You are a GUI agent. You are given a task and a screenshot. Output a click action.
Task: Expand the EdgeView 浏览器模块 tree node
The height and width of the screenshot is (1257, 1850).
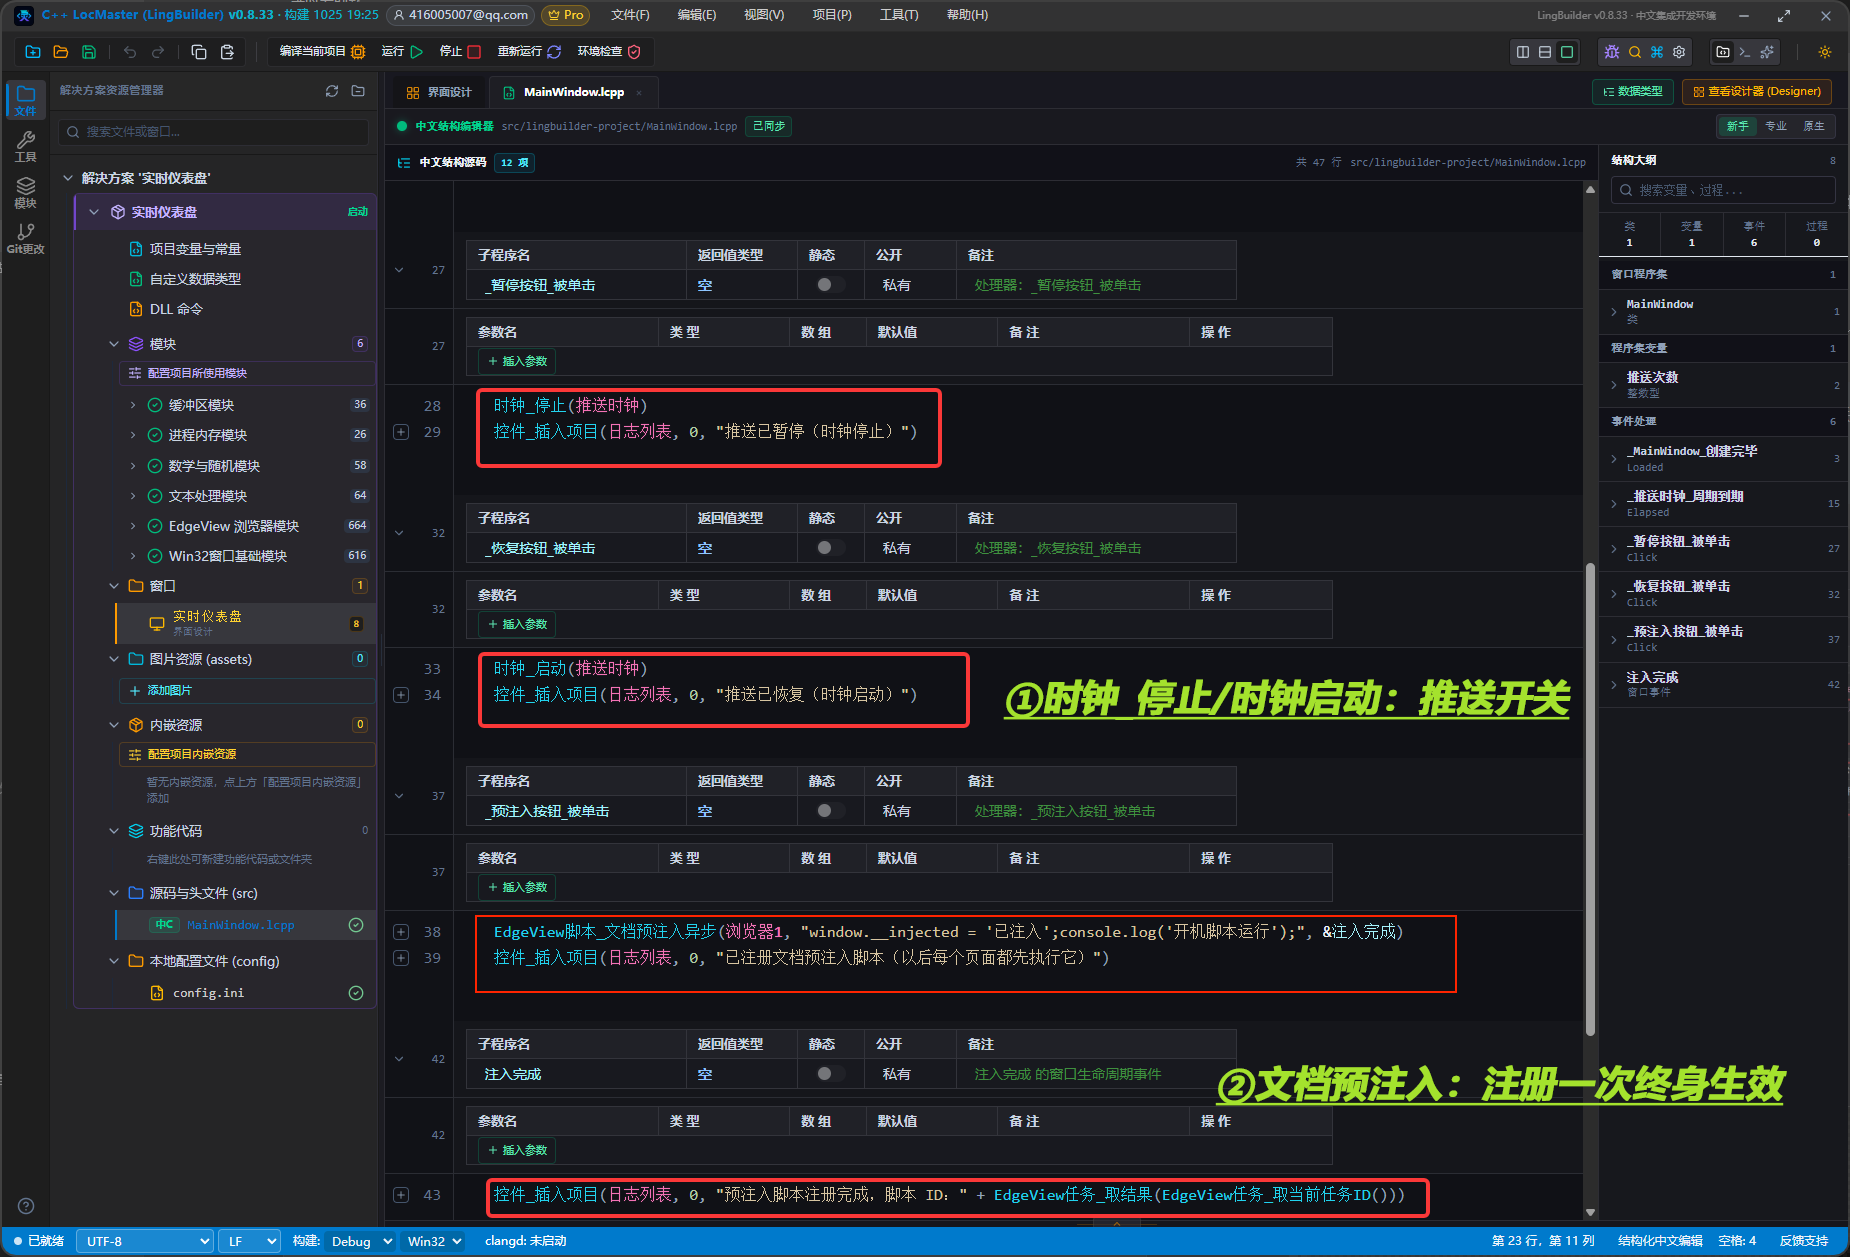133,526
